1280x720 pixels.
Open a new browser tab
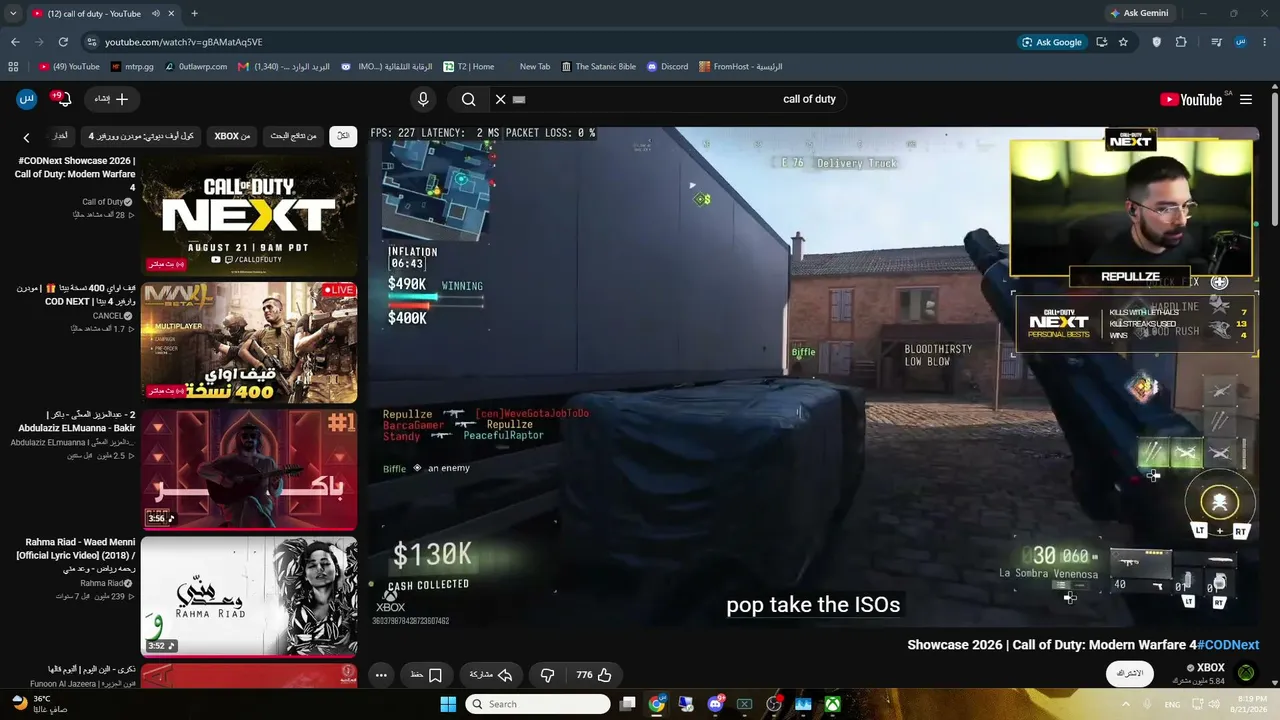[194, 14]
